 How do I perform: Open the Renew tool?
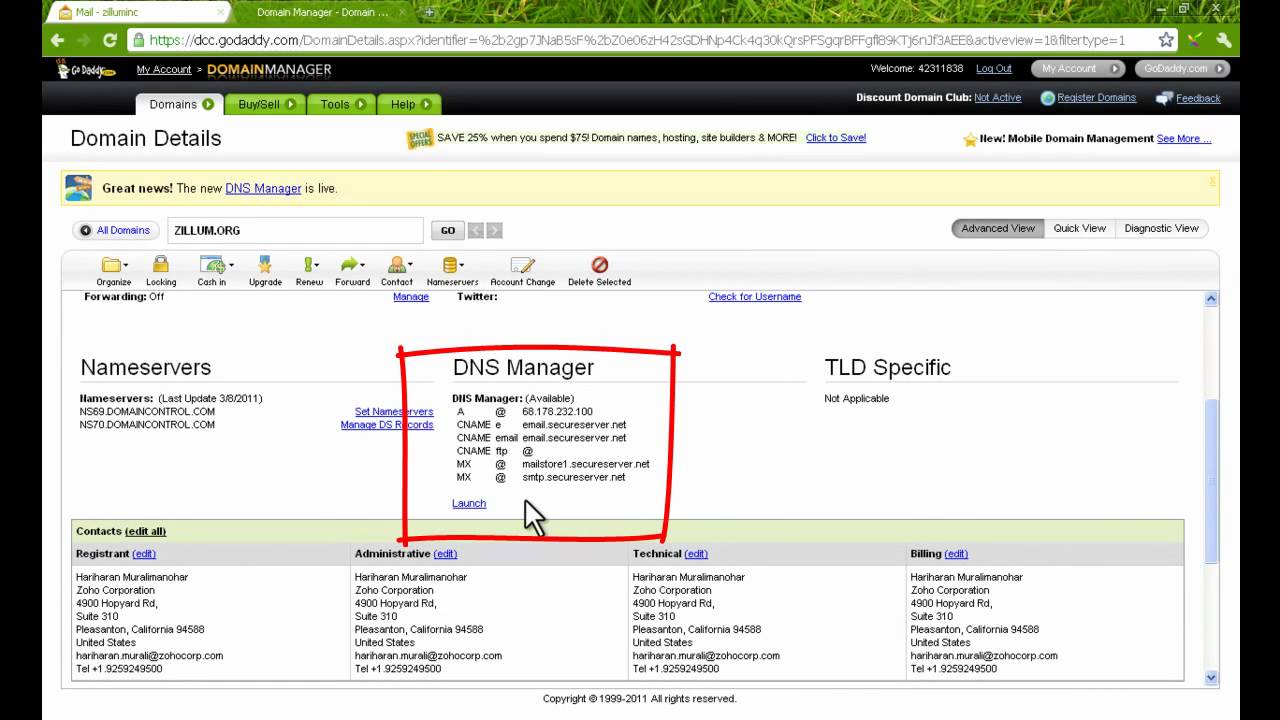click(x=309, y=271)
